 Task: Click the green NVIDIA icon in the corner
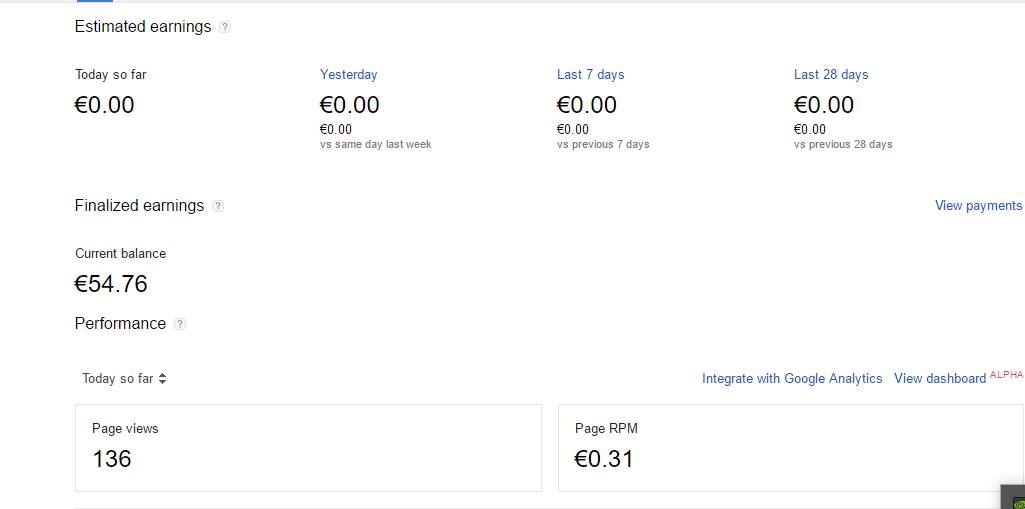click(x=1014, y=498)
